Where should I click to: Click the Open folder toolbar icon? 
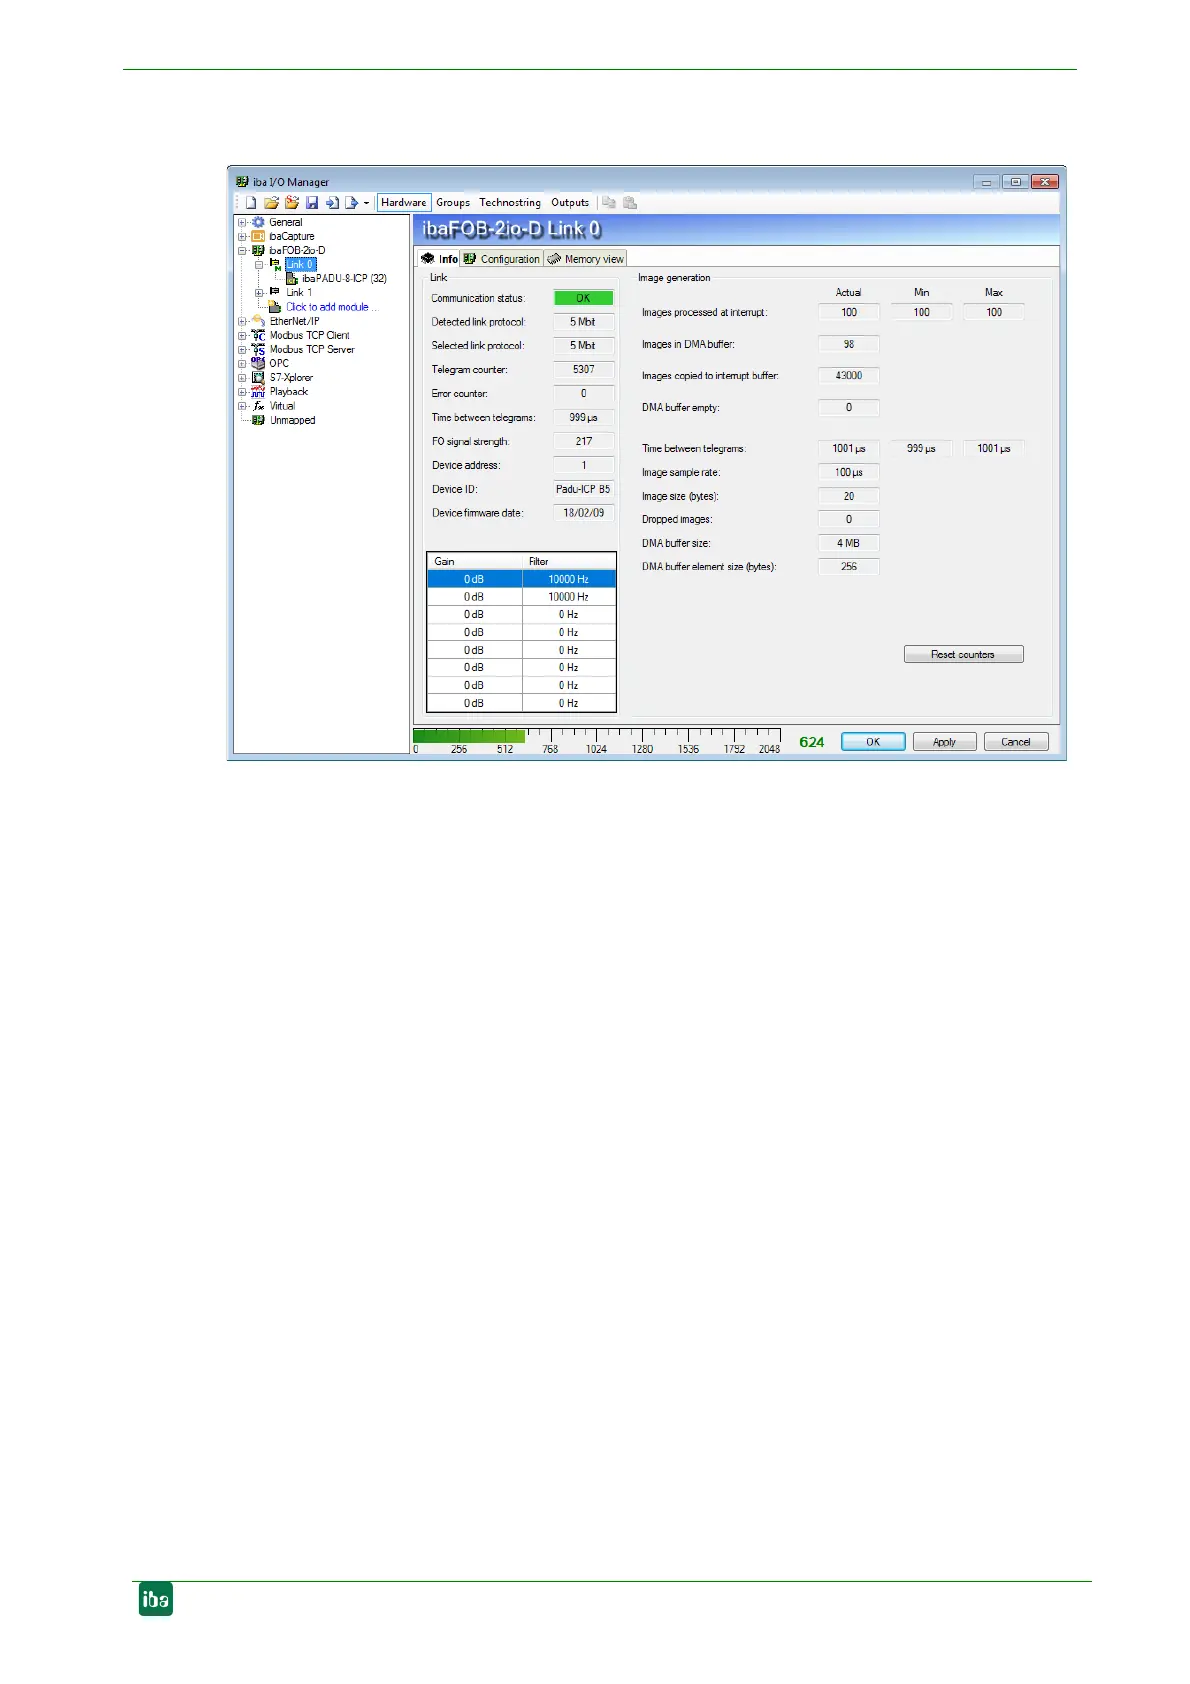coord(271,203)
